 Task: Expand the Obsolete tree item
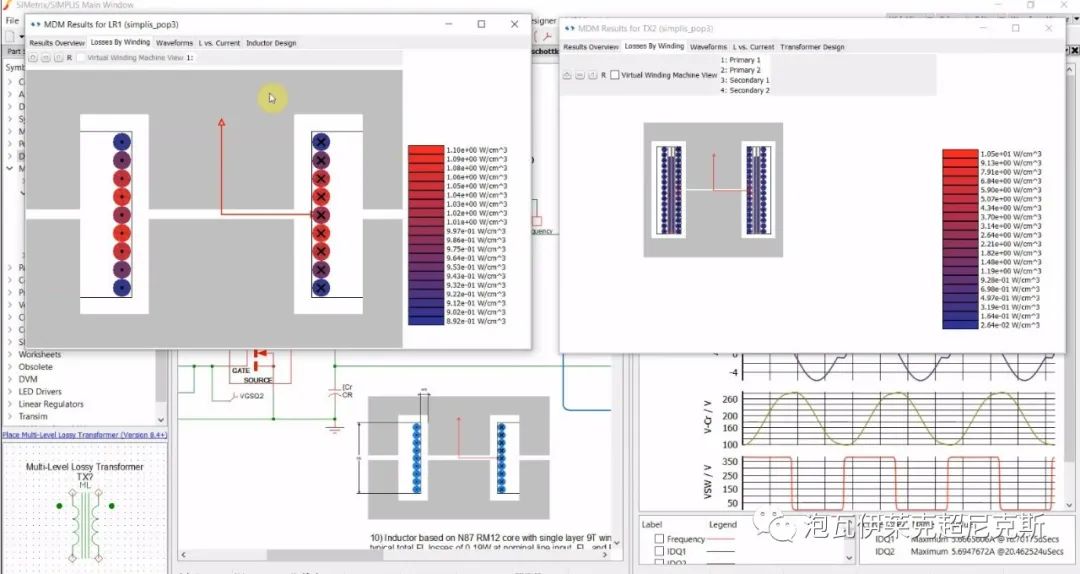[10, 367]
